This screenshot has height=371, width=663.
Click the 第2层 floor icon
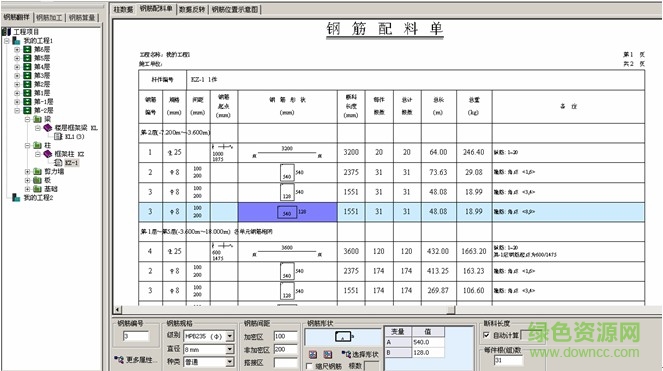[27, 84]
